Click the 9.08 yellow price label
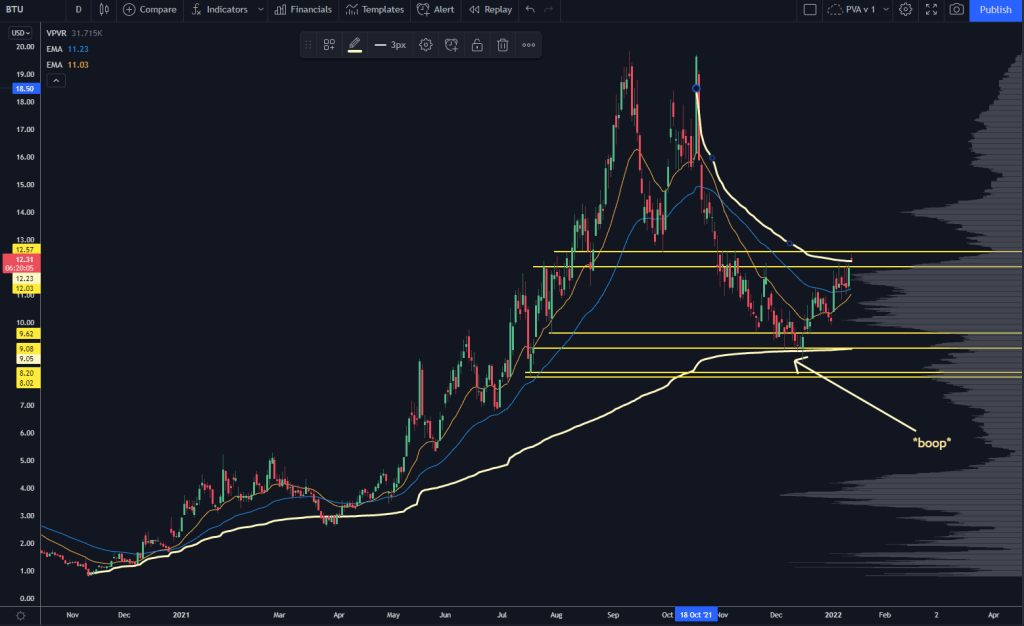 [x=26, y=349]
